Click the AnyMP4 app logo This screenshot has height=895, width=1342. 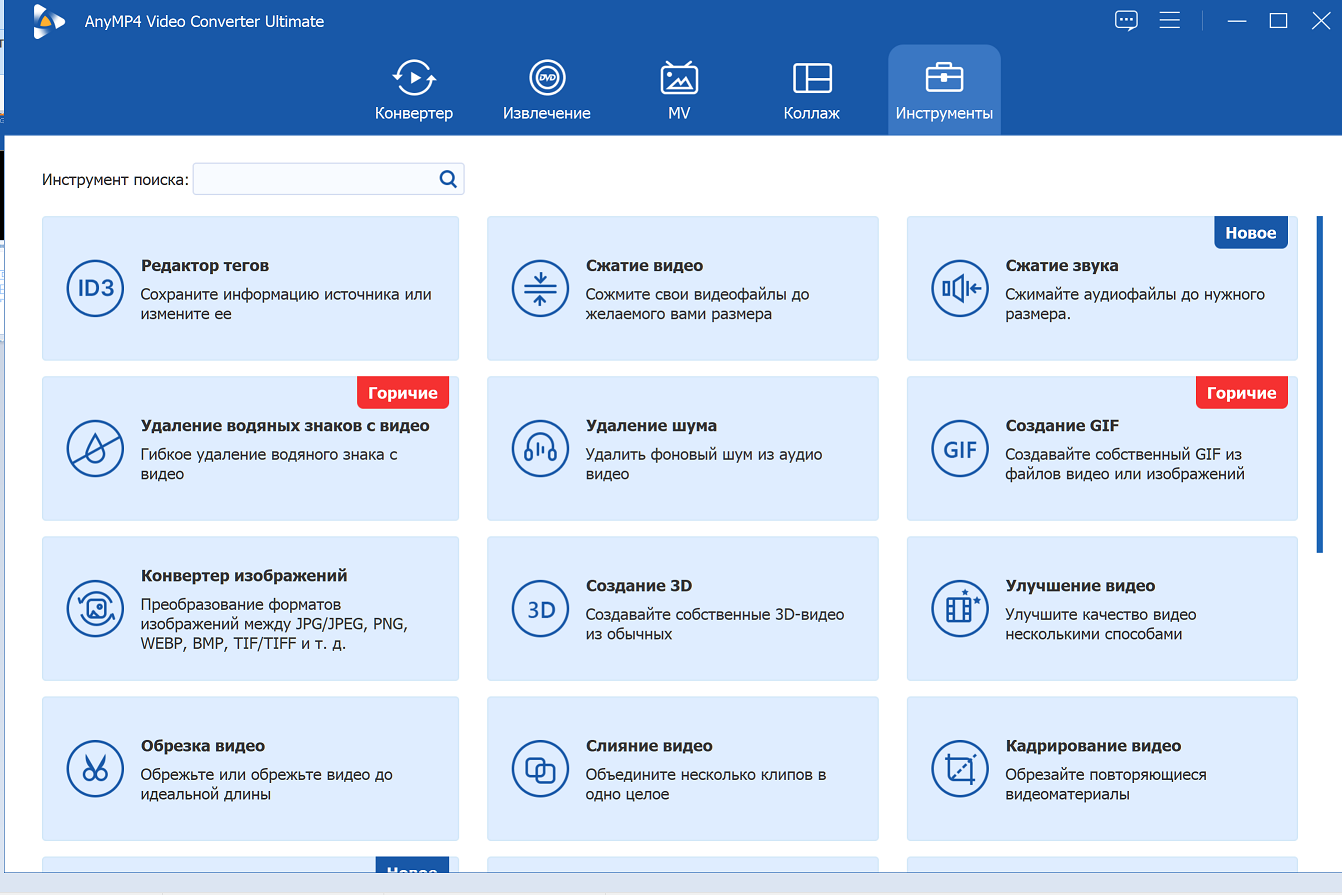[x=49, y=21]
